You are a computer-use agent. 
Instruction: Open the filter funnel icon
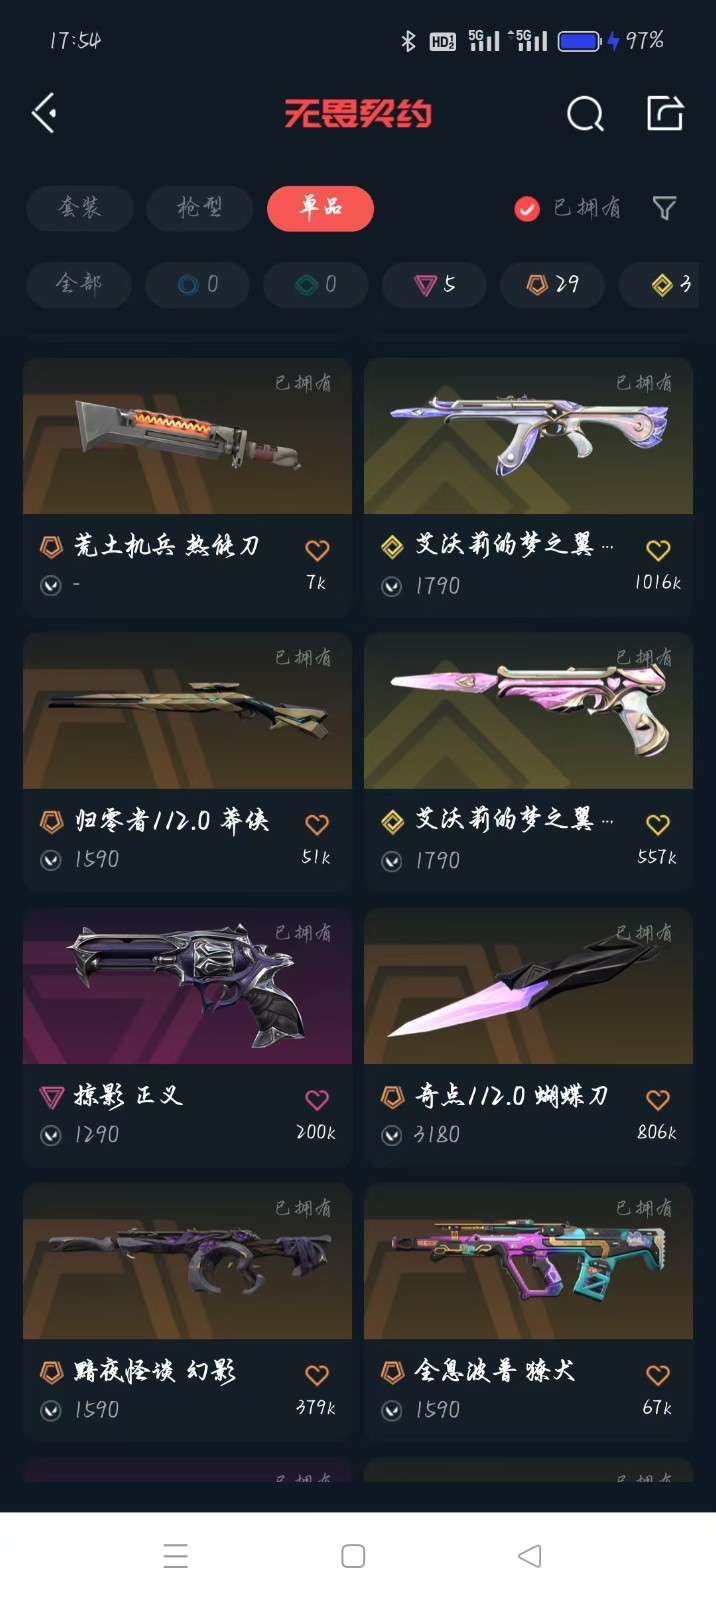click(x=664, y=207)
